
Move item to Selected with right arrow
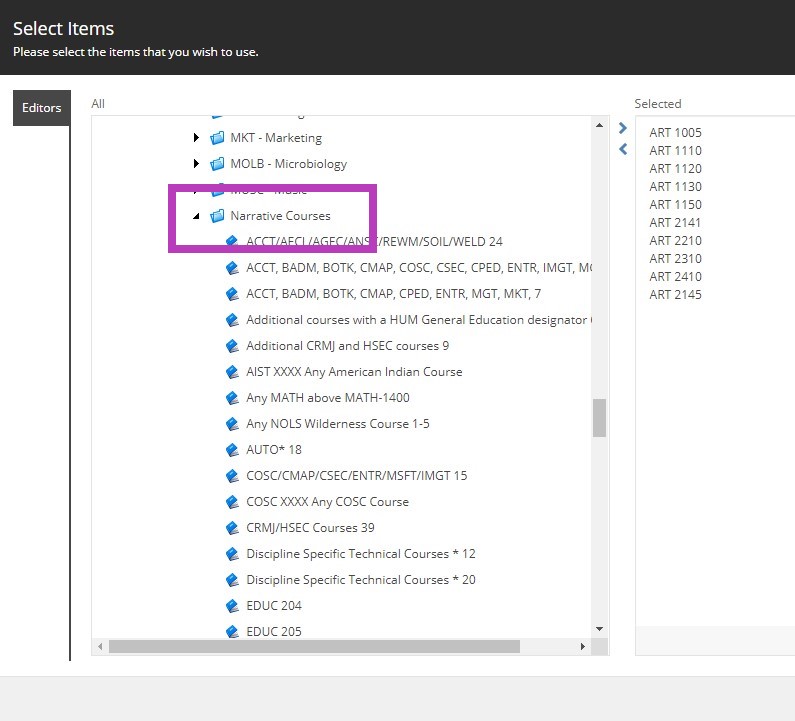[623, 129]
